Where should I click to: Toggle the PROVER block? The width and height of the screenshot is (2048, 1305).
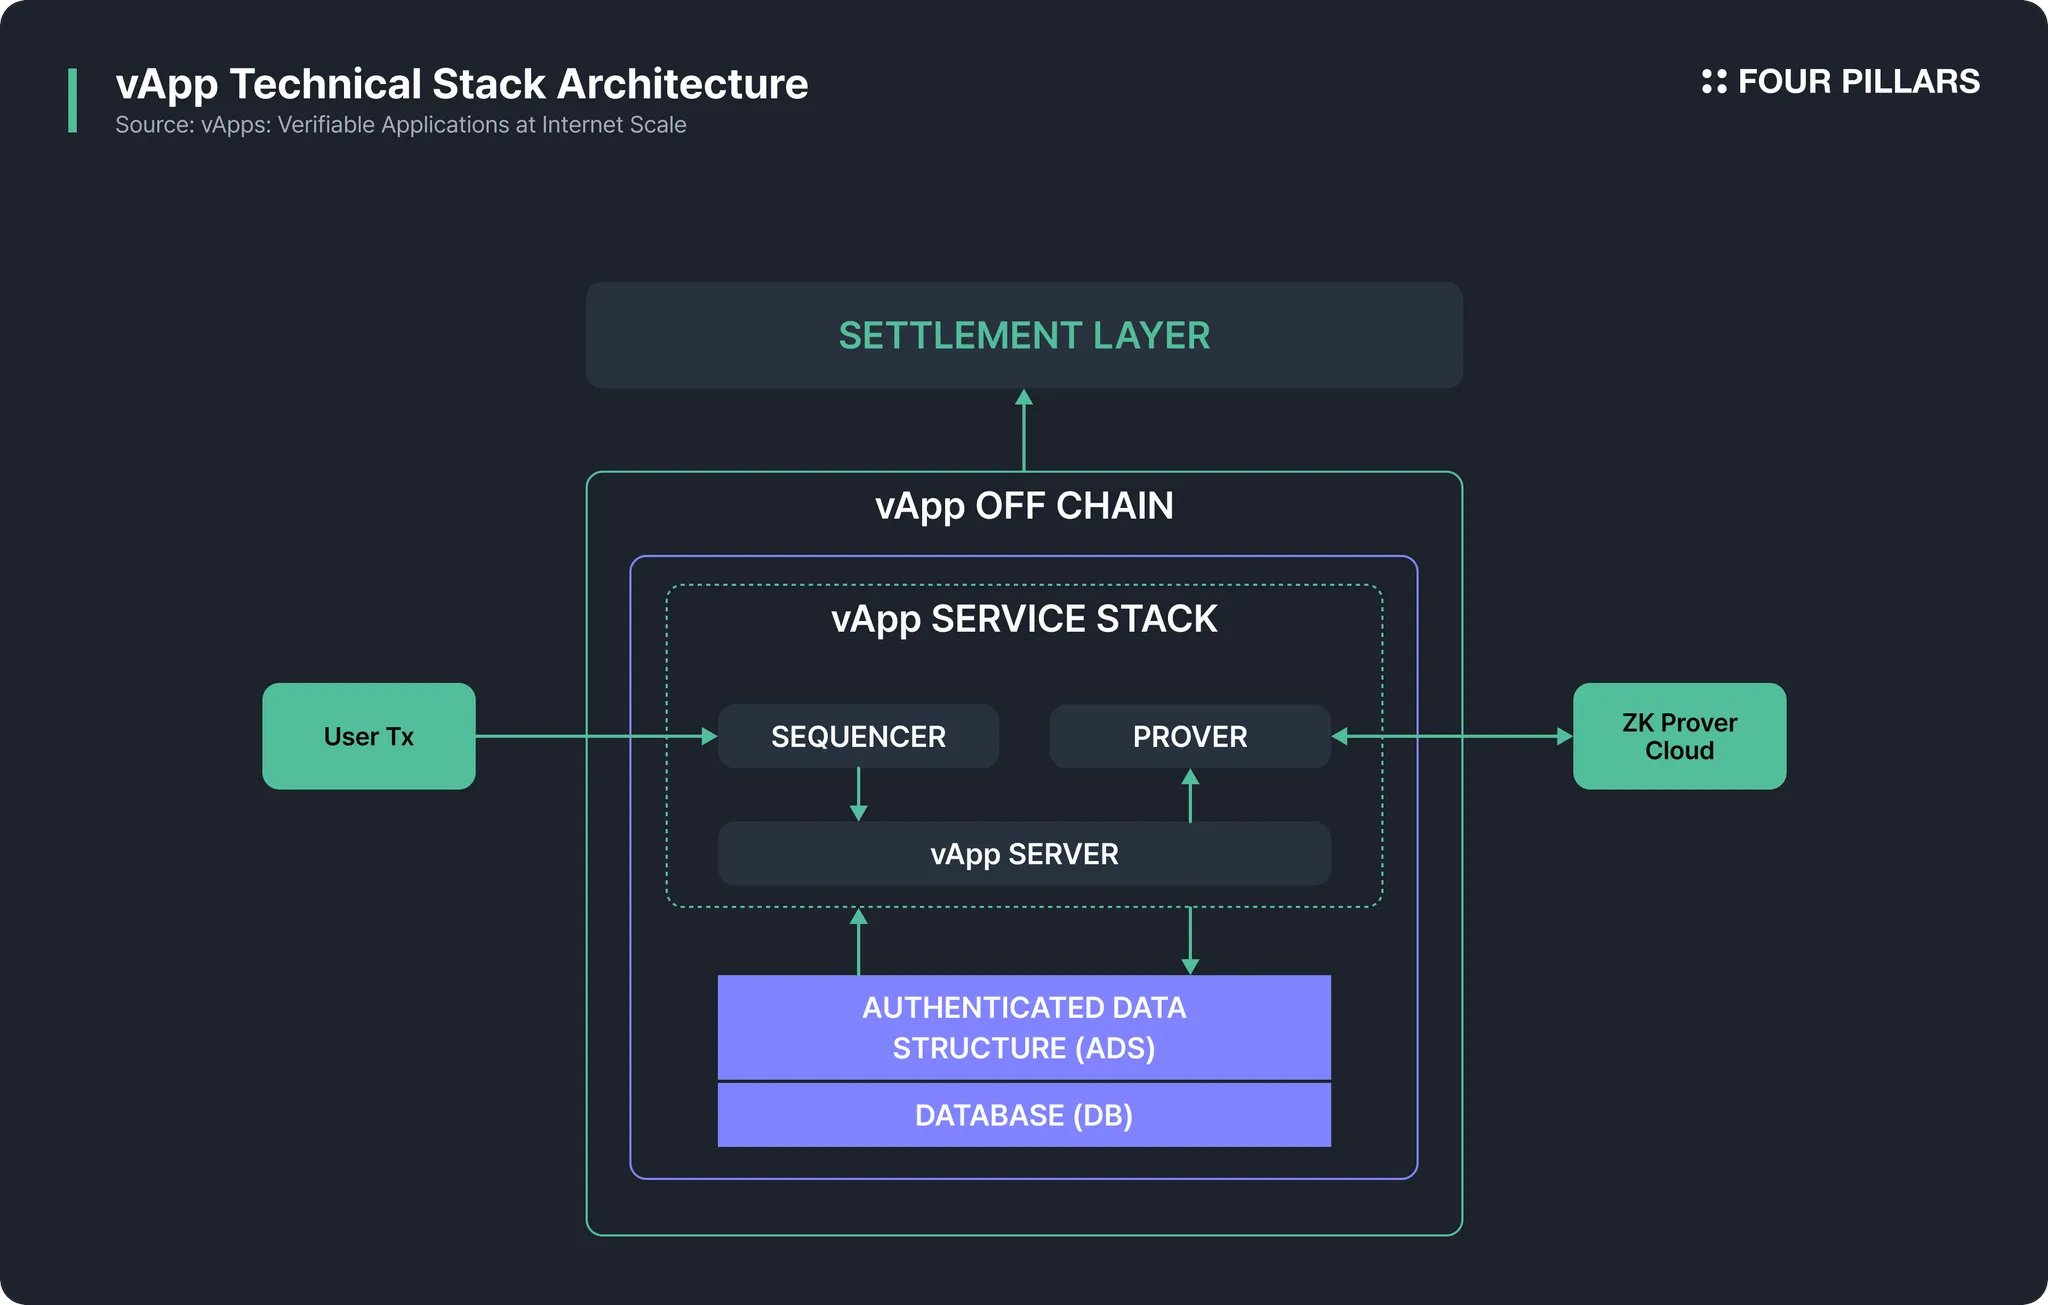click(x=1190, y=737)
